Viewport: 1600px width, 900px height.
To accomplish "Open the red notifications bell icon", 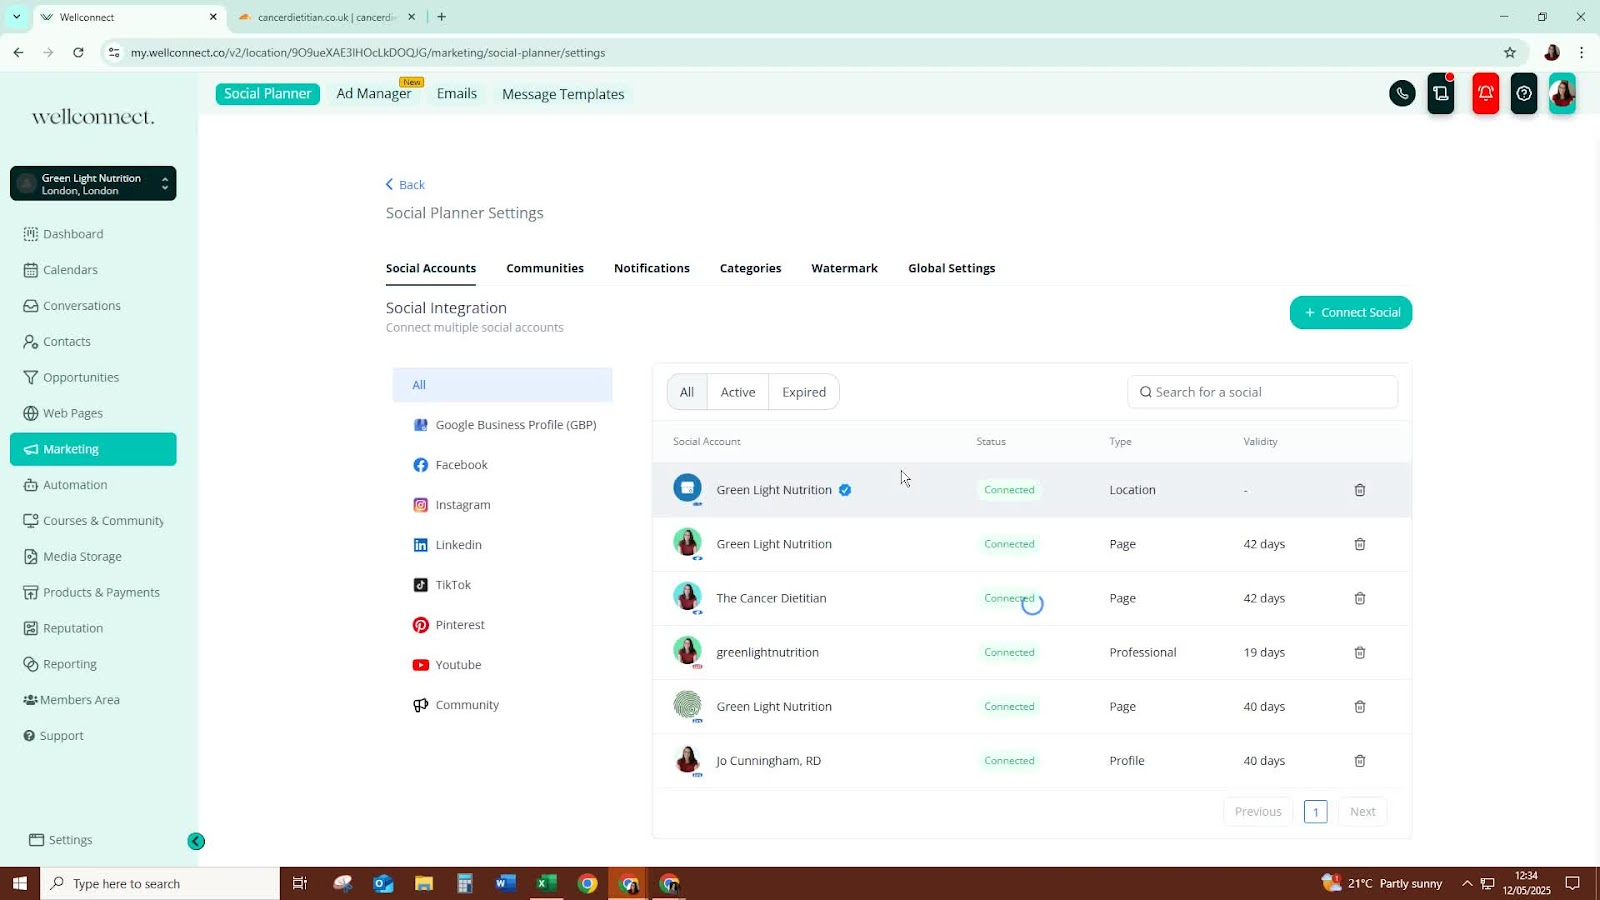I will [x=1486, y=94].
